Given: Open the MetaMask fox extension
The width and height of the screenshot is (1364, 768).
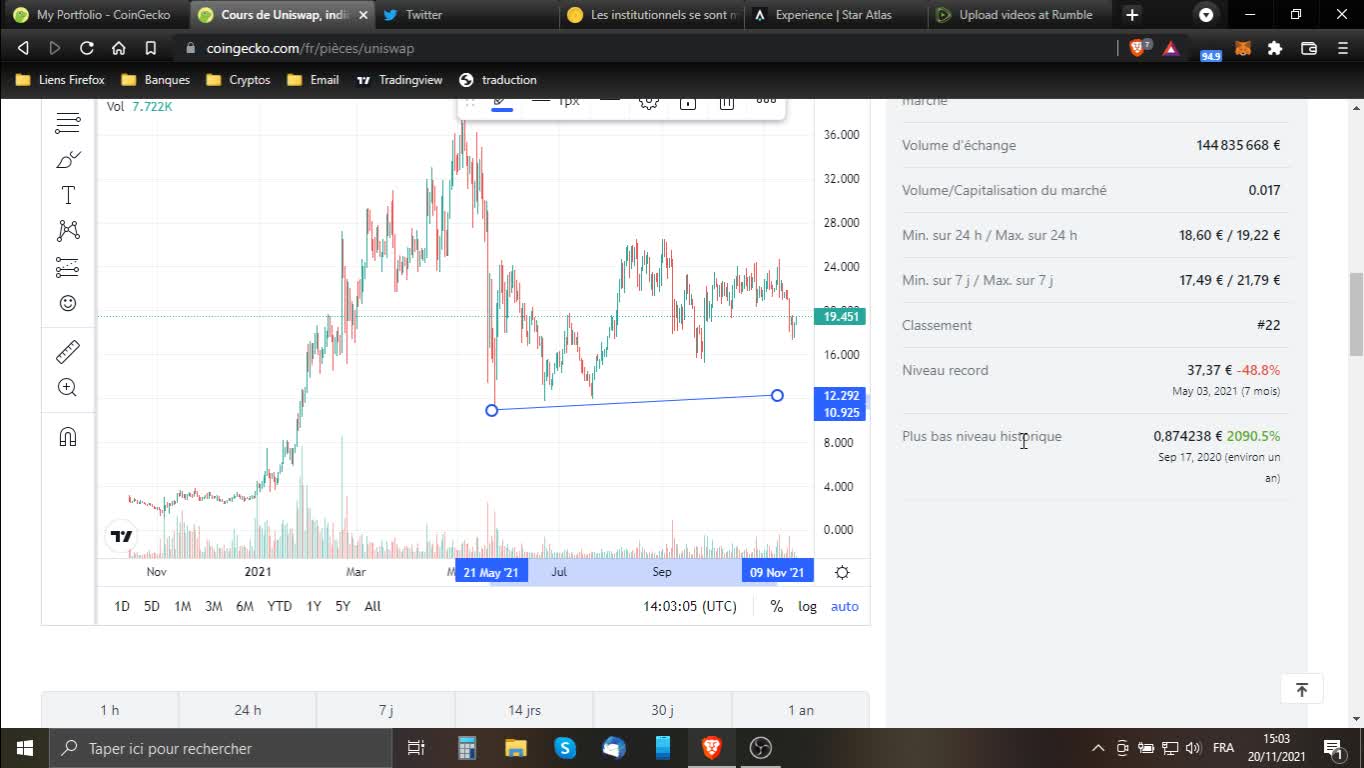Looking at the screenshot, I should (1243, 48).
